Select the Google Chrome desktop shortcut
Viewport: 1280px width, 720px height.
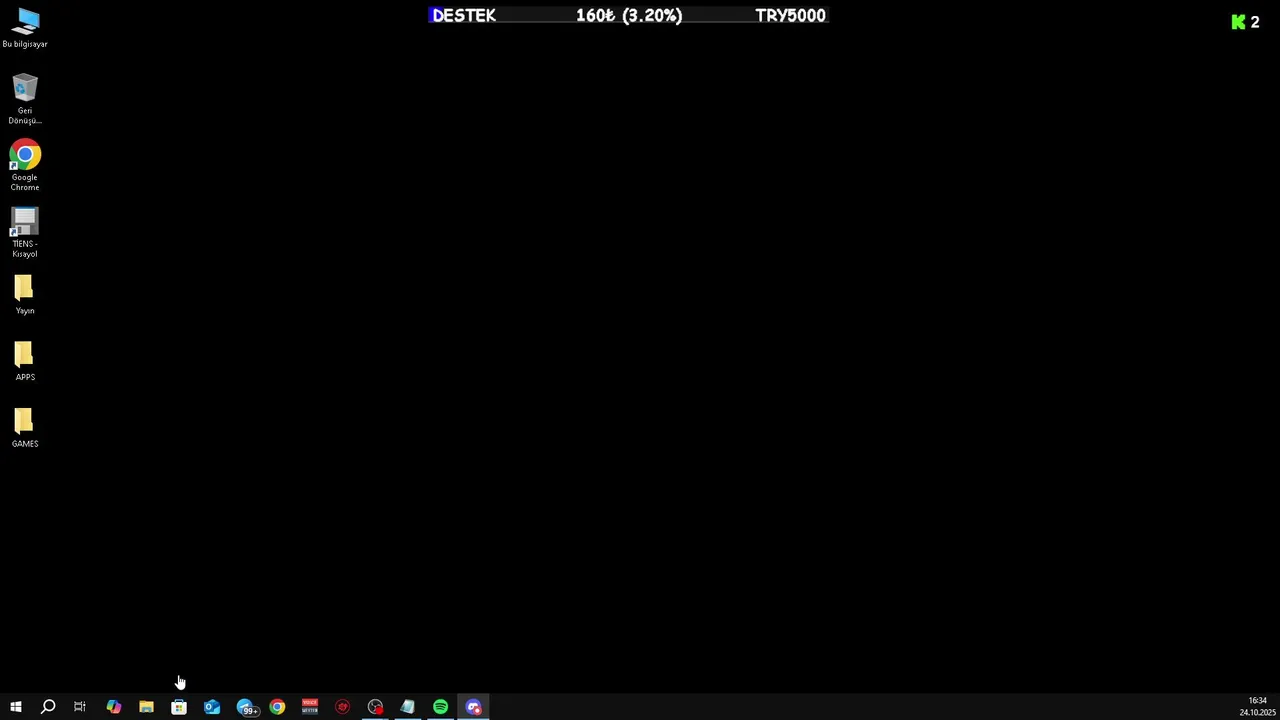click(25, 165)
